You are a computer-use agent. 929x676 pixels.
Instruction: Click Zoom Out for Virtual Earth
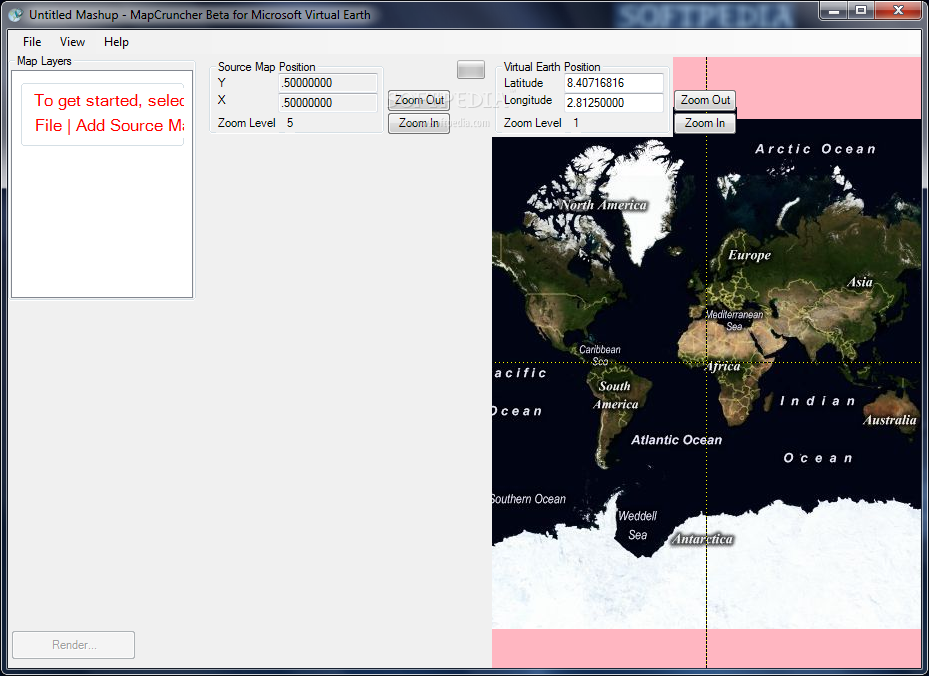[x=705, y=100]
